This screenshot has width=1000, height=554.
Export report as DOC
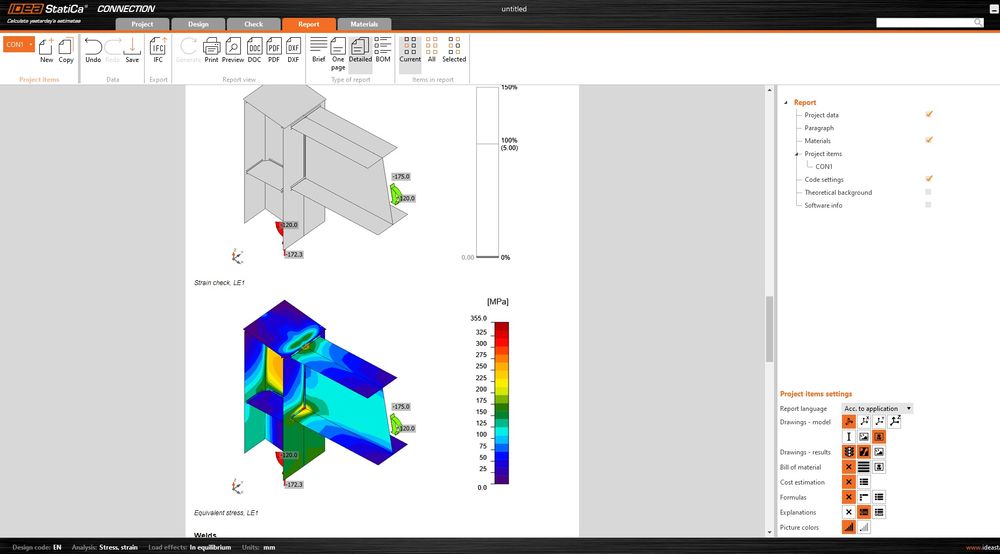(x=254, y=50)
